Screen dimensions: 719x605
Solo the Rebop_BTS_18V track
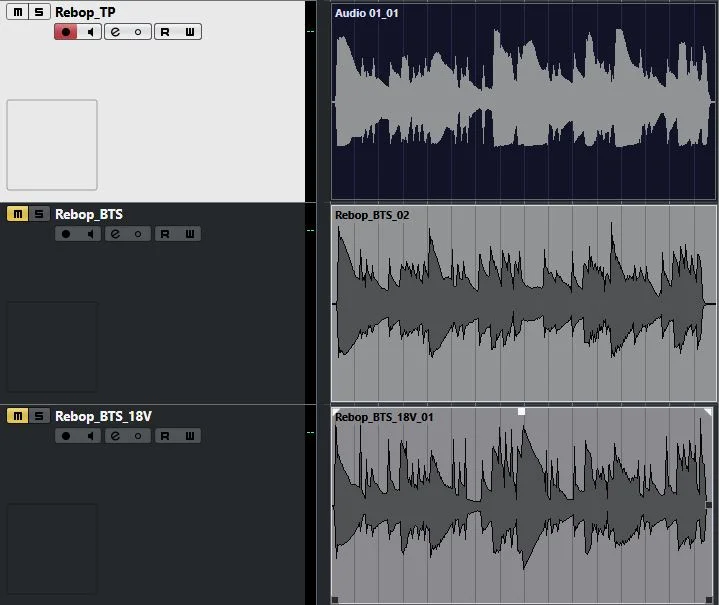coord(38,416)
